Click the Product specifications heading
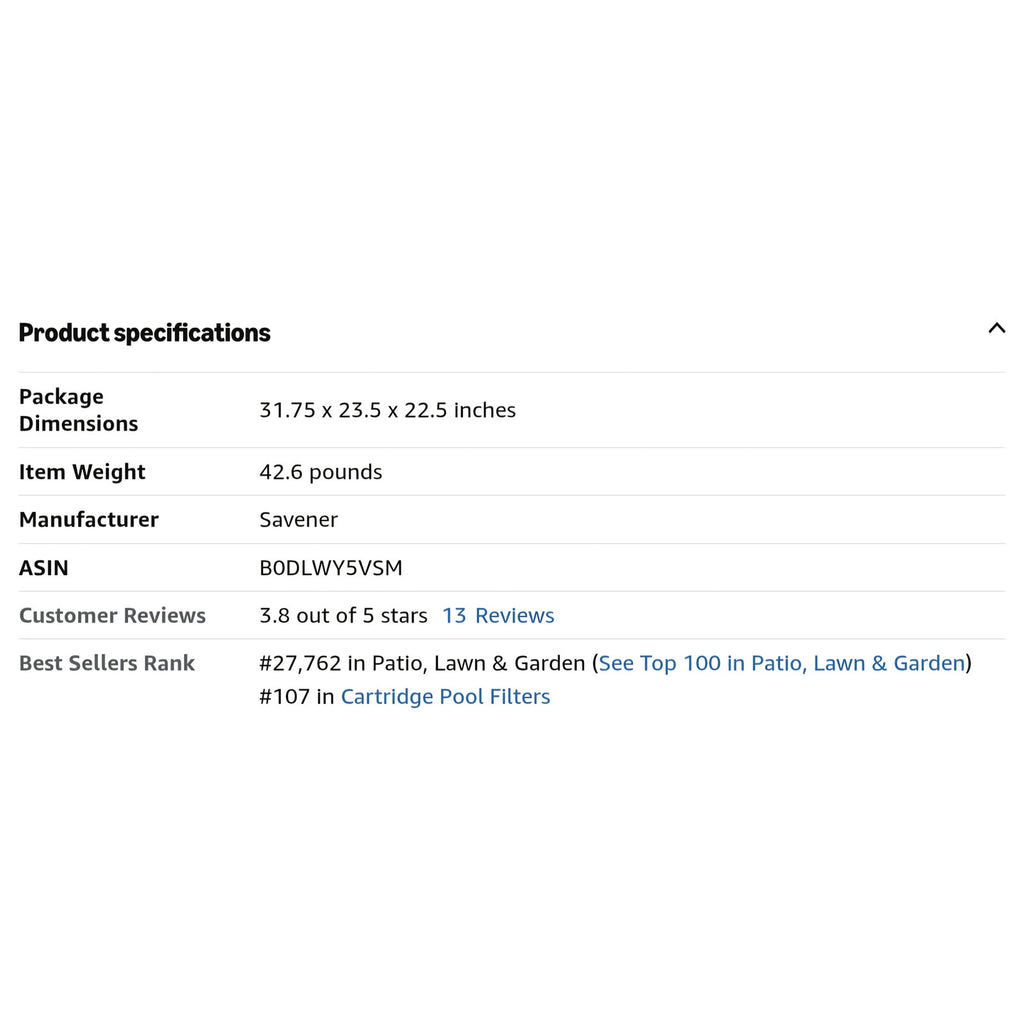Viewport: 1024px width, 1024px height. [144, 333]
